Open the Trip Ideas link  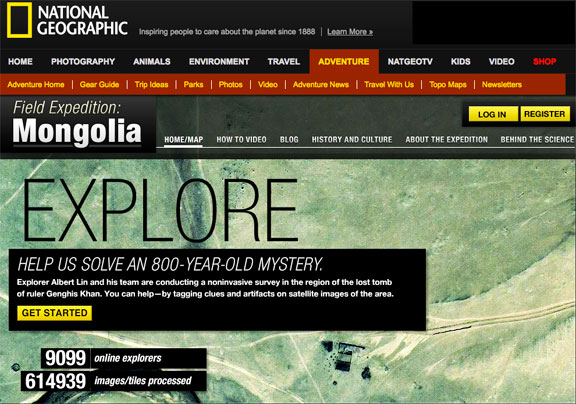click(x=151, y=85)
